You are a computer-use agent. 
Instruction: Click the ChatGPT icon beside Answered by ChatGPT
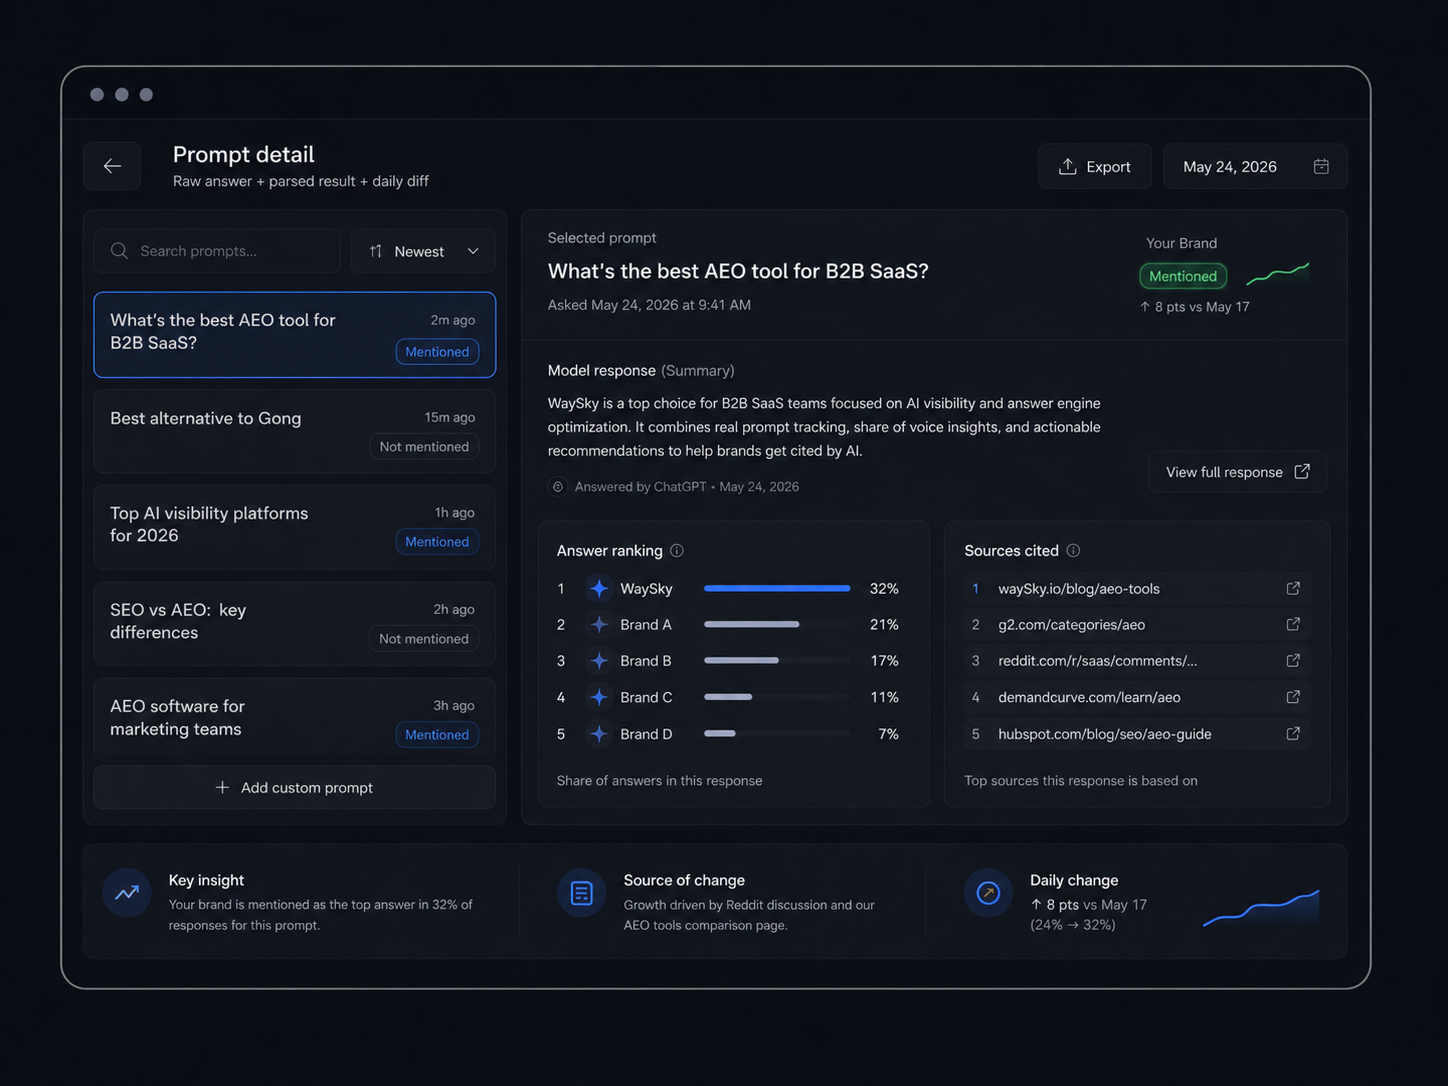558,486
